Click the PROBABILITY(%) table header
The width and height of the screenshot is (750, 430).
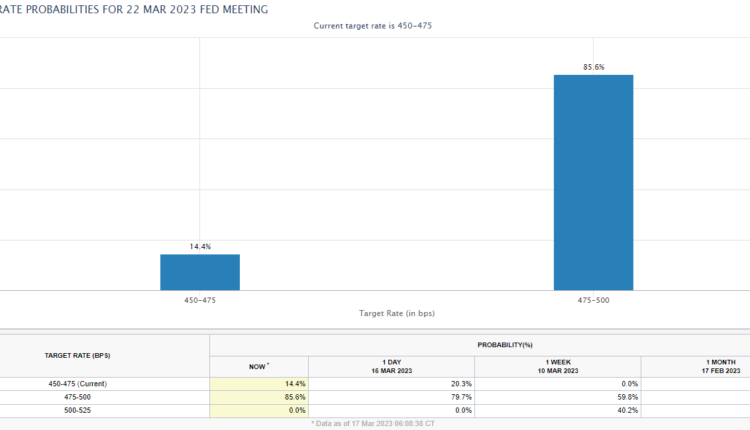pos(478,344)
